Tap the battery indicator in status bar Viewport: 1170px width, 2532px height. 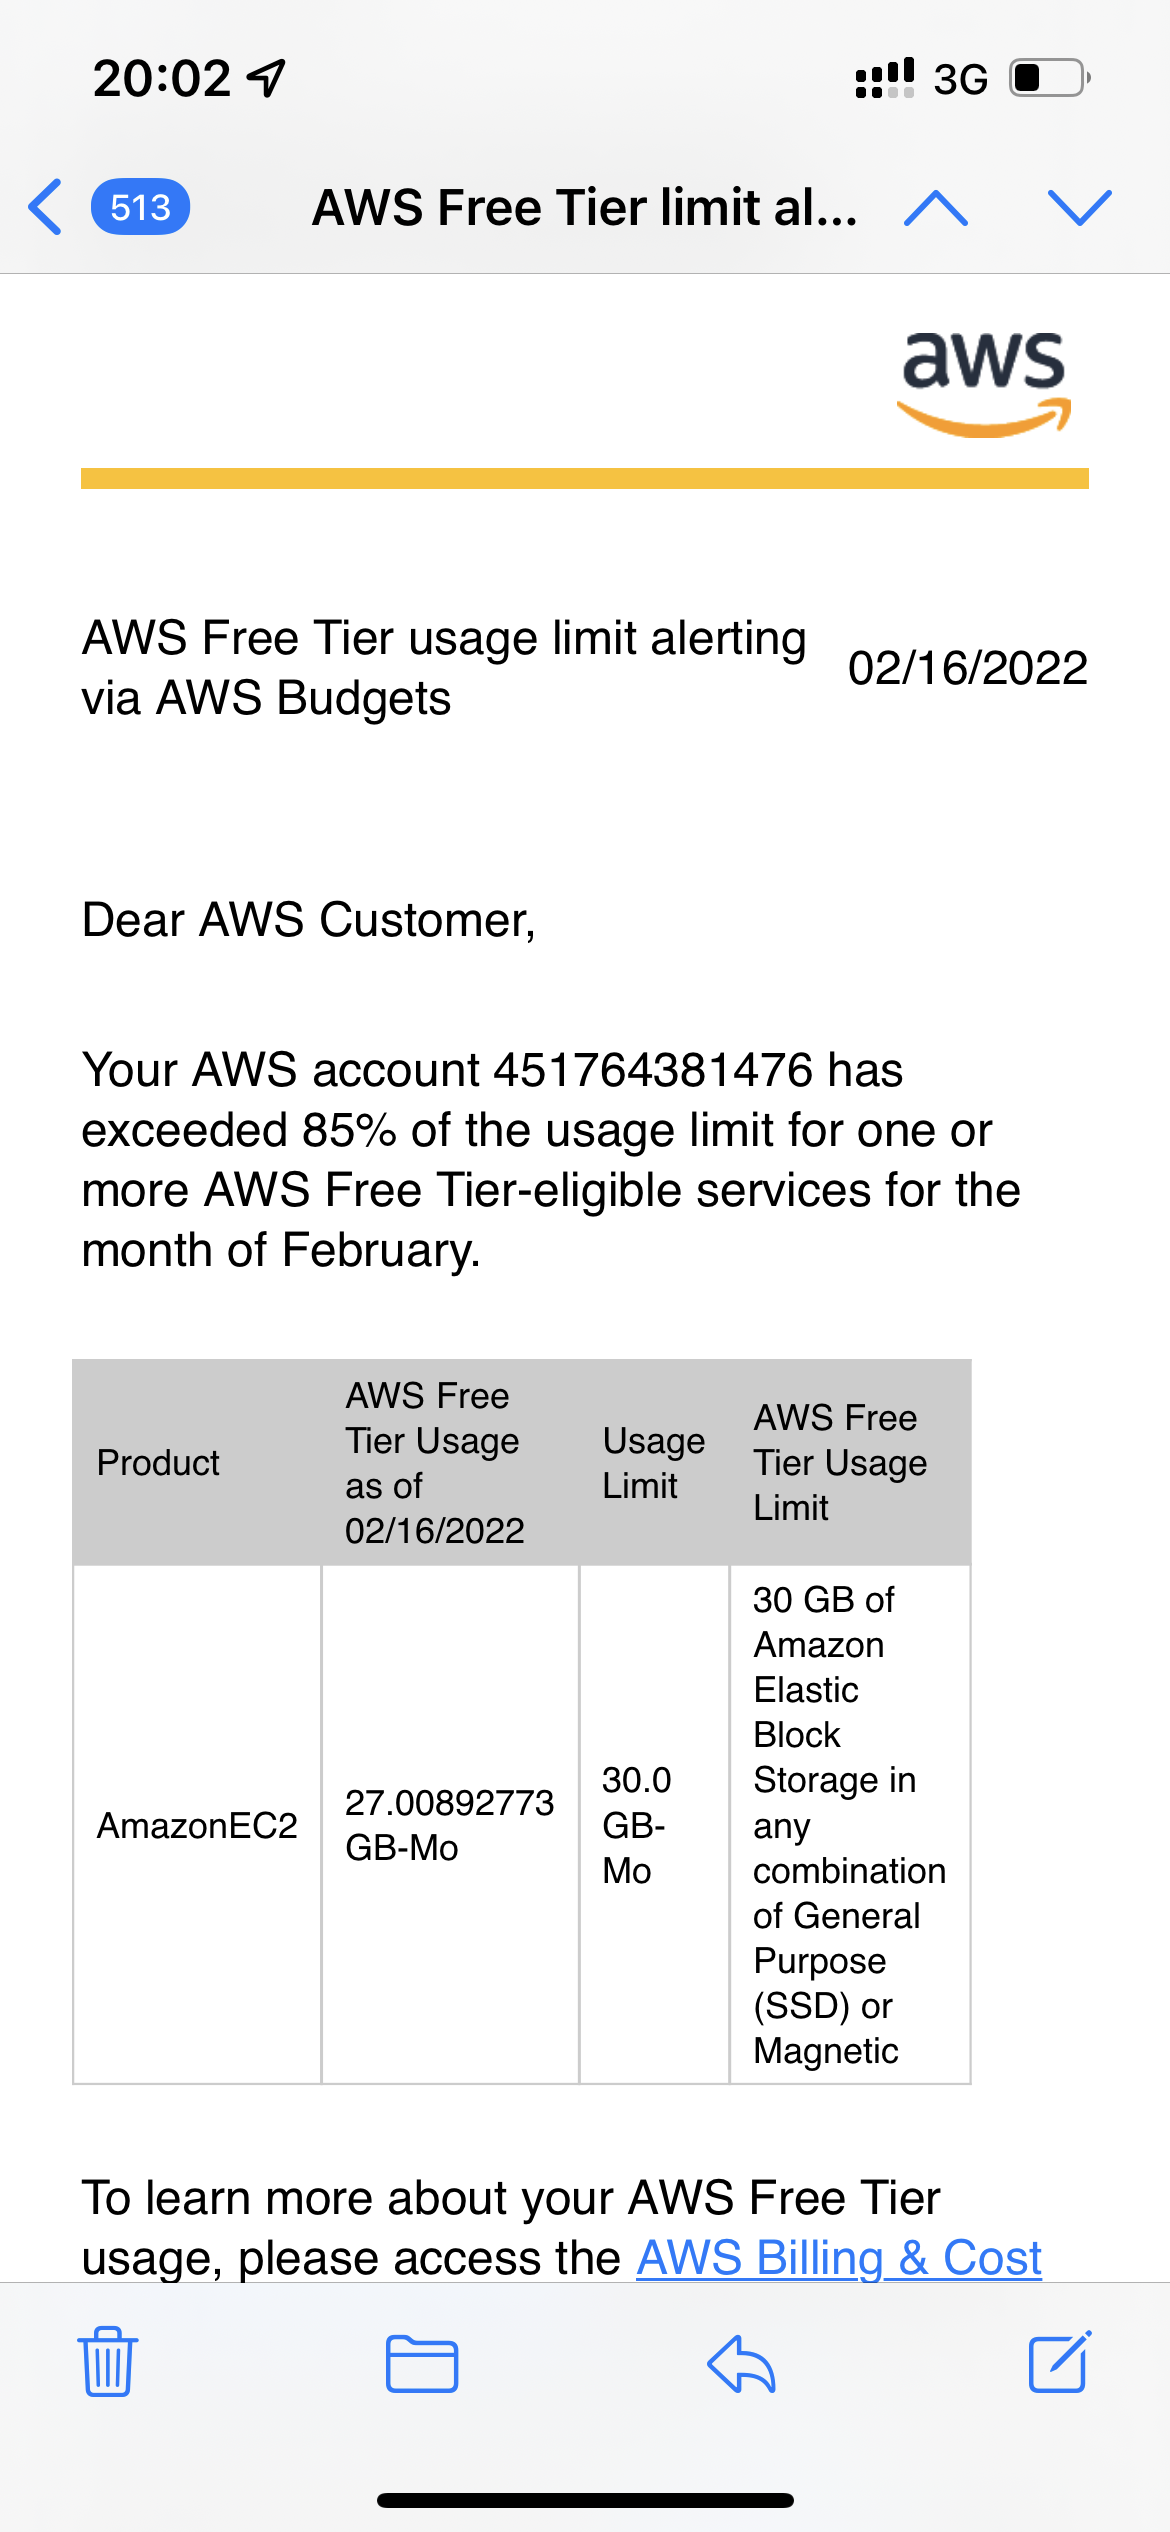click(1048, 78)
